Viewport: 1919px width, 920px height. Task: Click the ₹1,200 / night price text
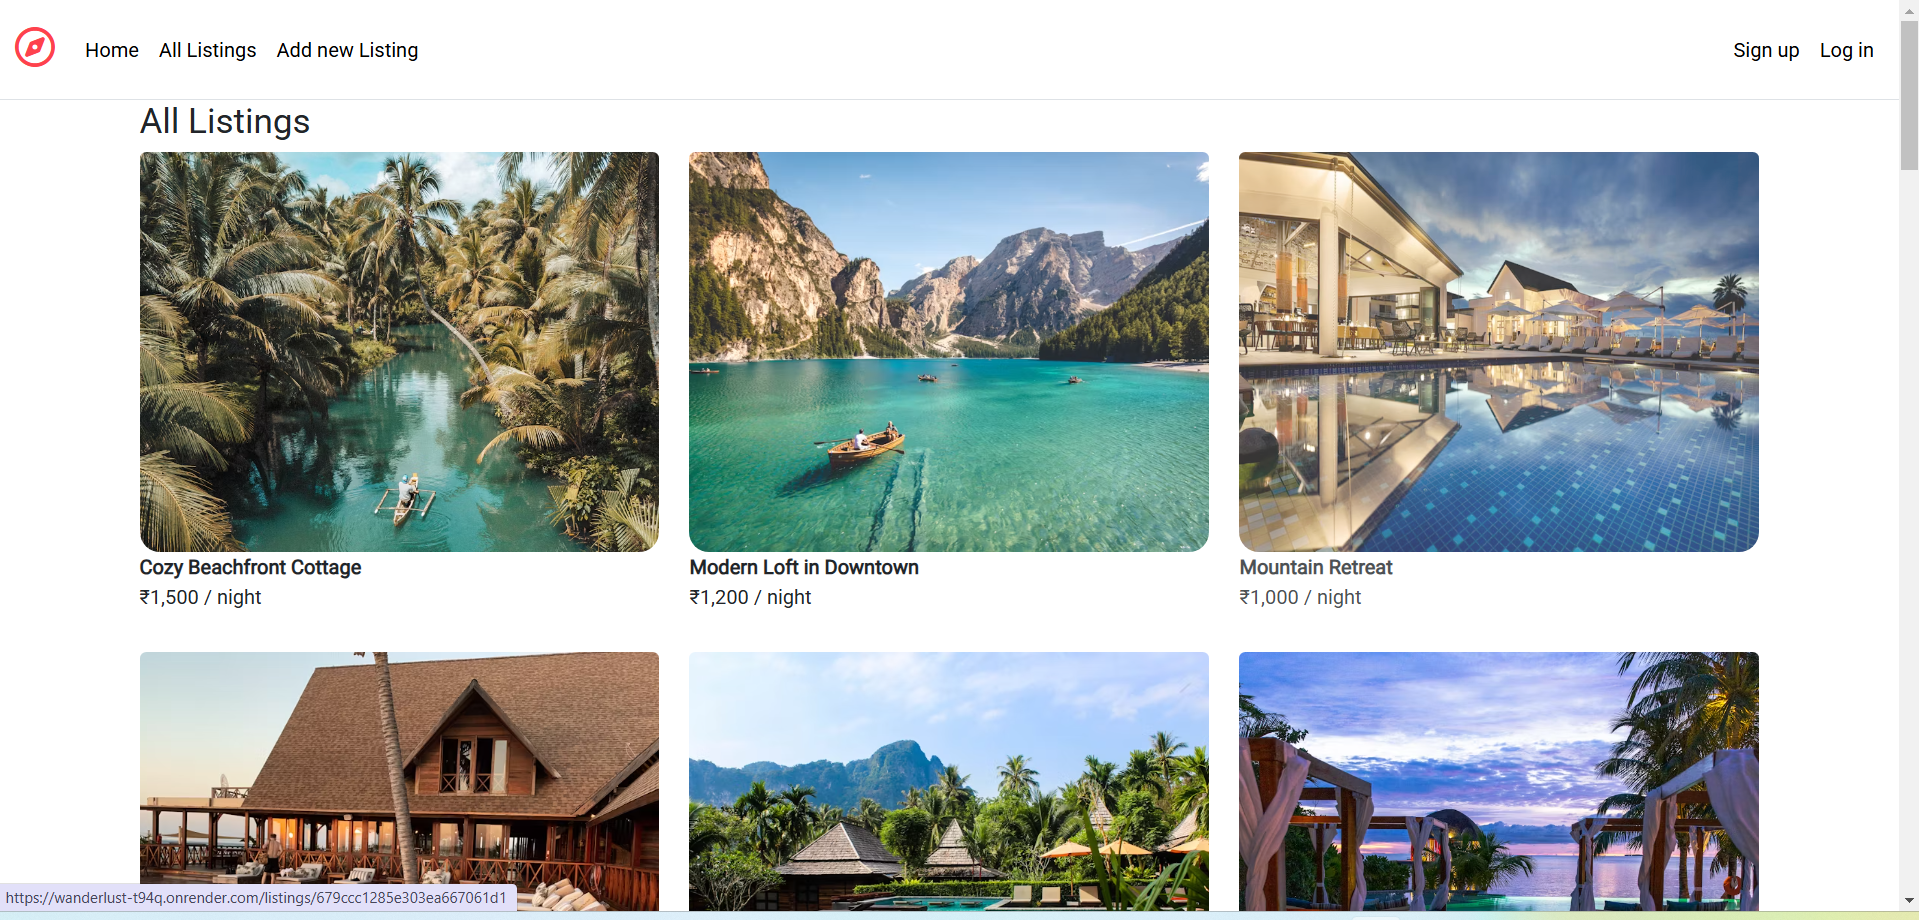750,597
